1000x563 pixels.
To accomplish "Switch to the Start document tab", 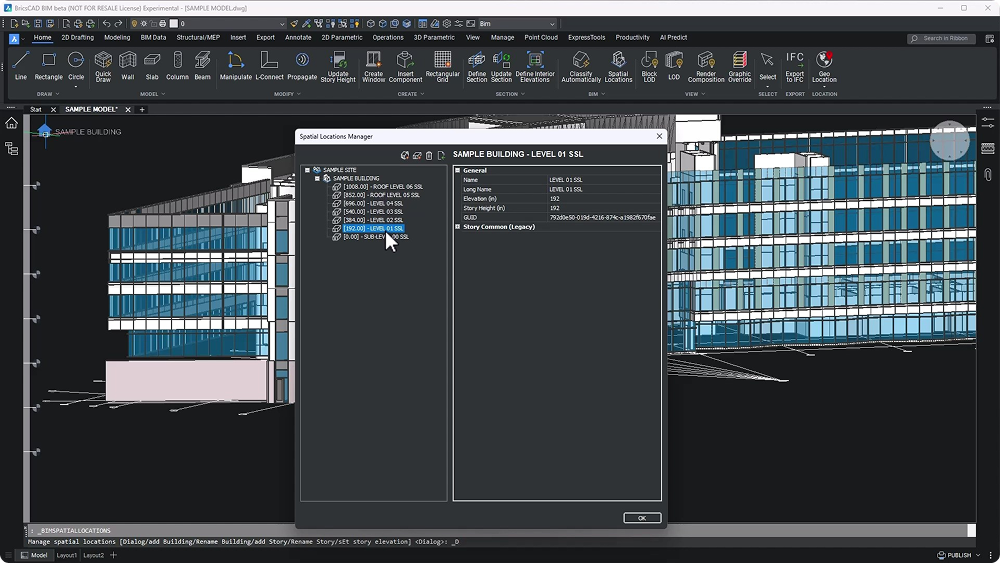I will coord(36,110).
